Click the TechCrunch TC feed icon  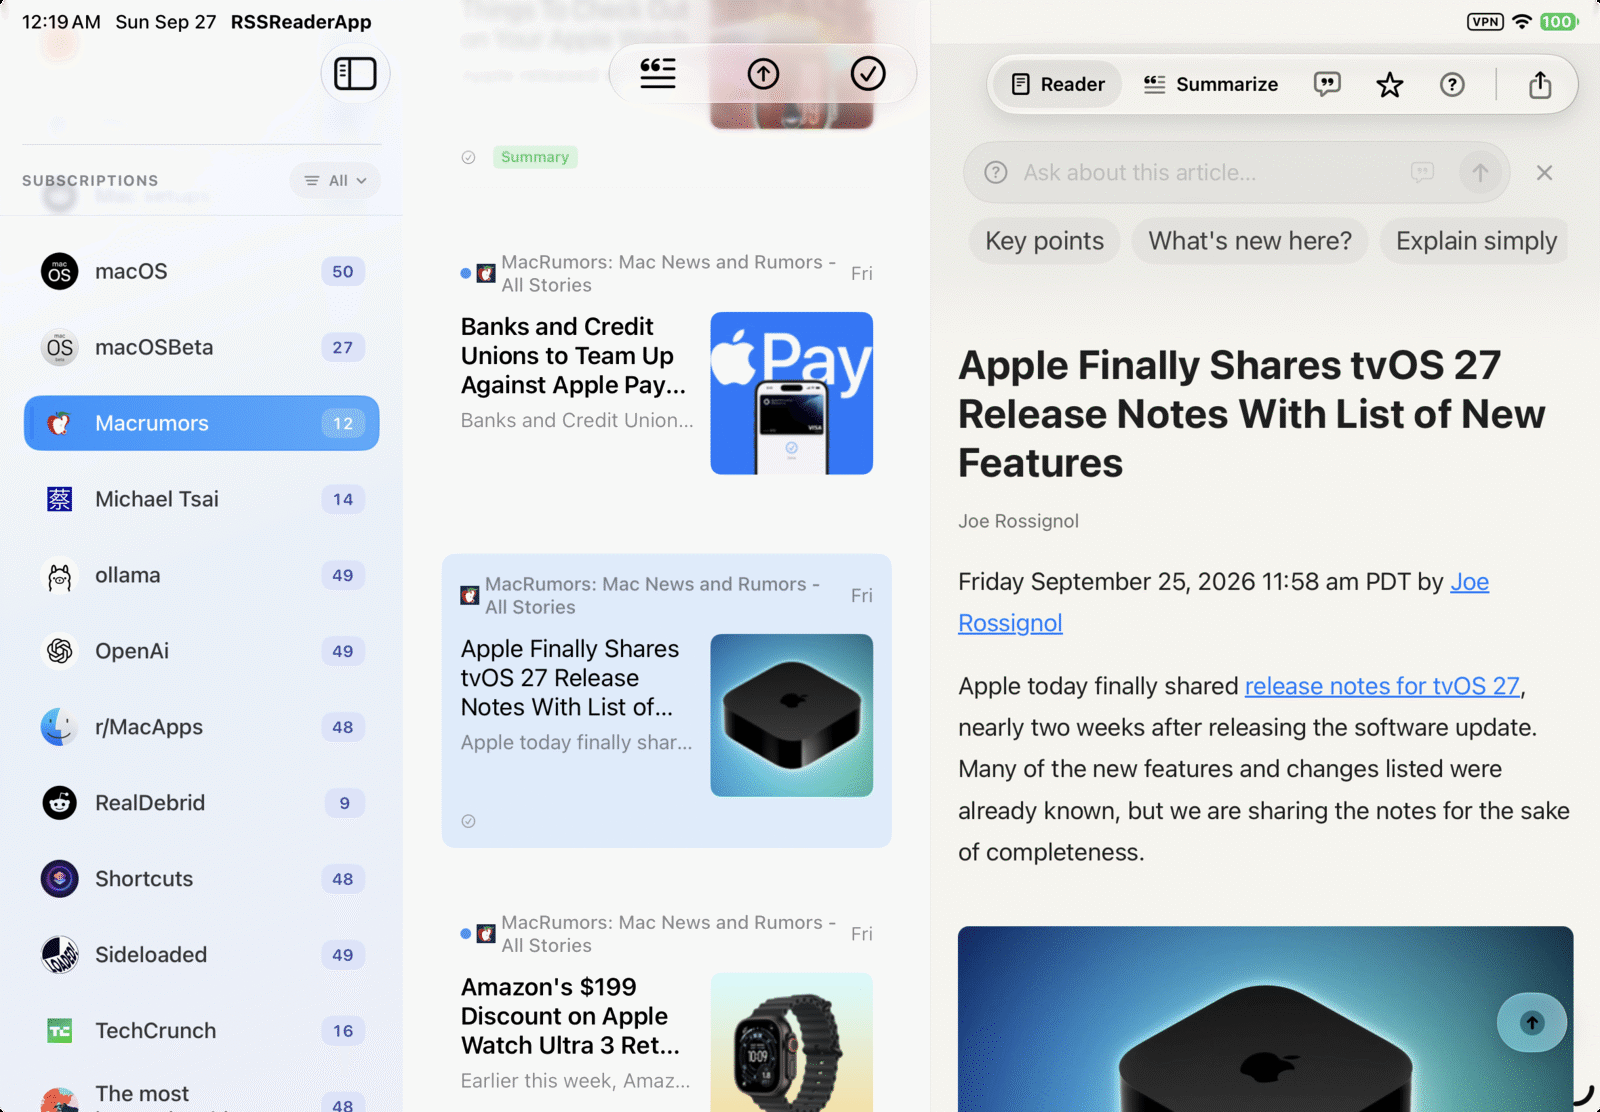point(60,1031)
